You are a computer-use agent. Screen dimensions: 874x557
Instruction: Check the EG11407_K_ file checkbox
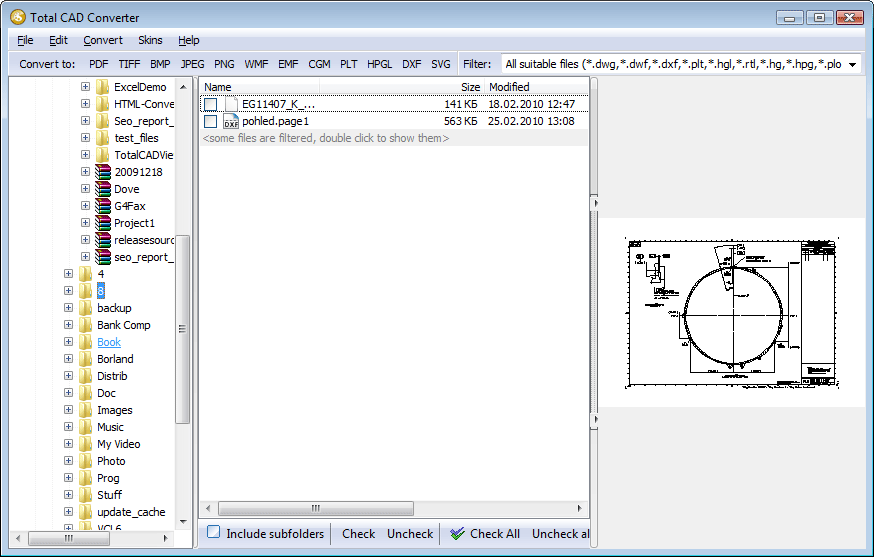[210, 104]
